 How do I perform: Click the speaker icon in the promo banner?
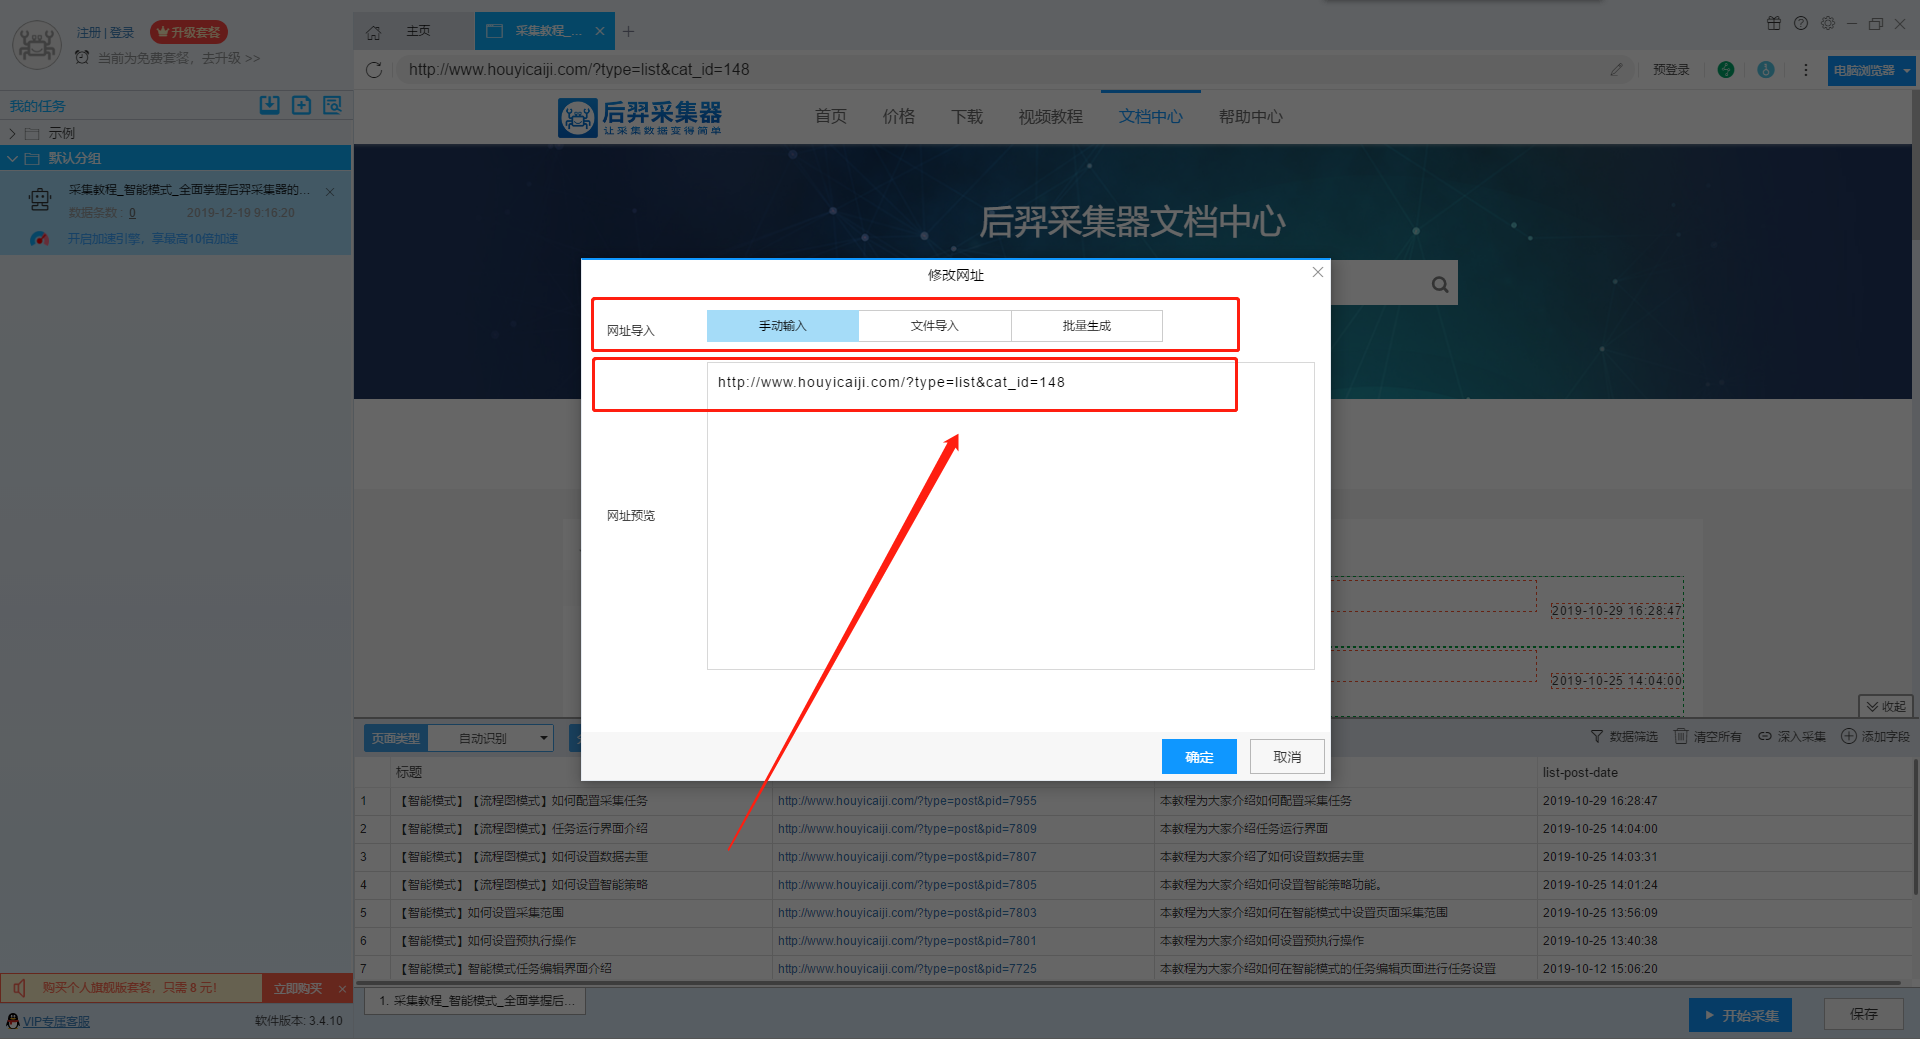(x=19, y=988)
